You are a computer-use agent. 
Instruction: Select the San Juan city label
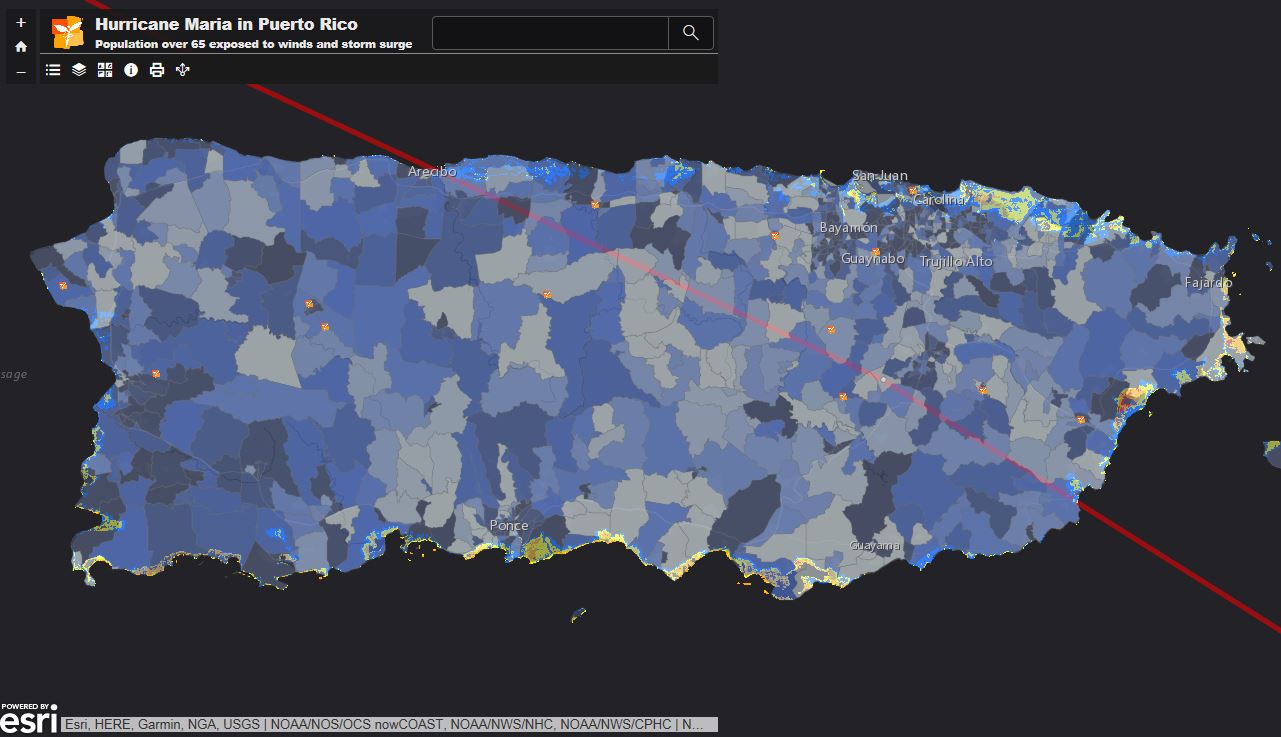click(x=880, y=176)
